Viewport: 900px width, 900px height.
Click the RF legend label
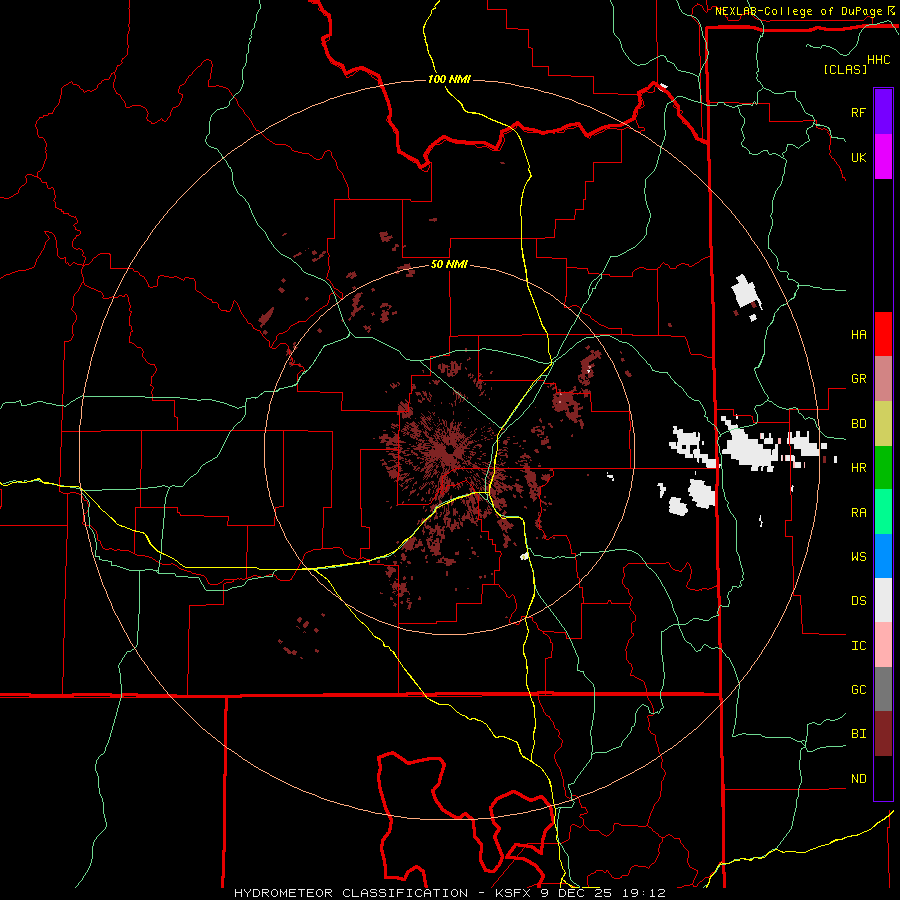[x=858, y=112]
